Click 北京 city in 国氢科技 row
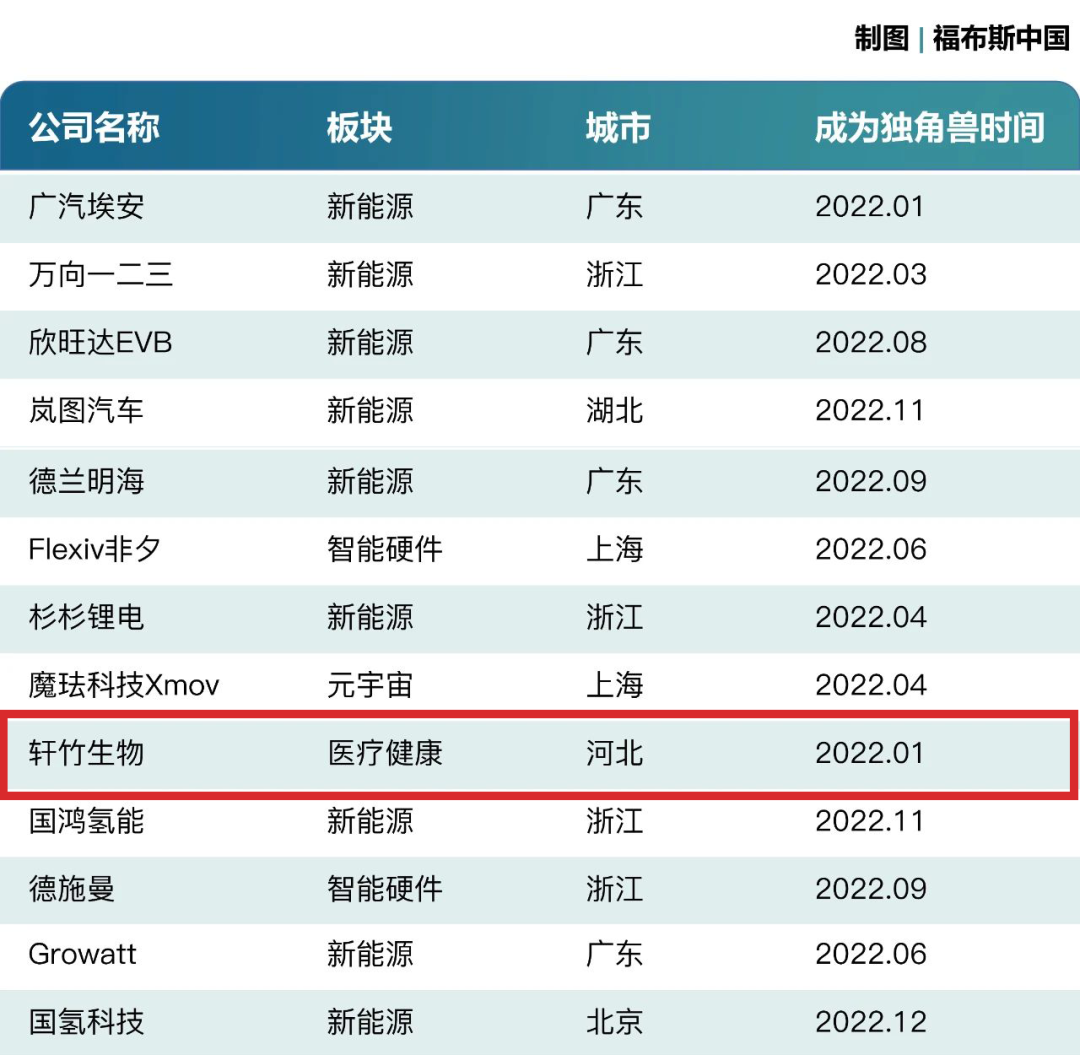 pyautogui.click(x=614, y=1021)
